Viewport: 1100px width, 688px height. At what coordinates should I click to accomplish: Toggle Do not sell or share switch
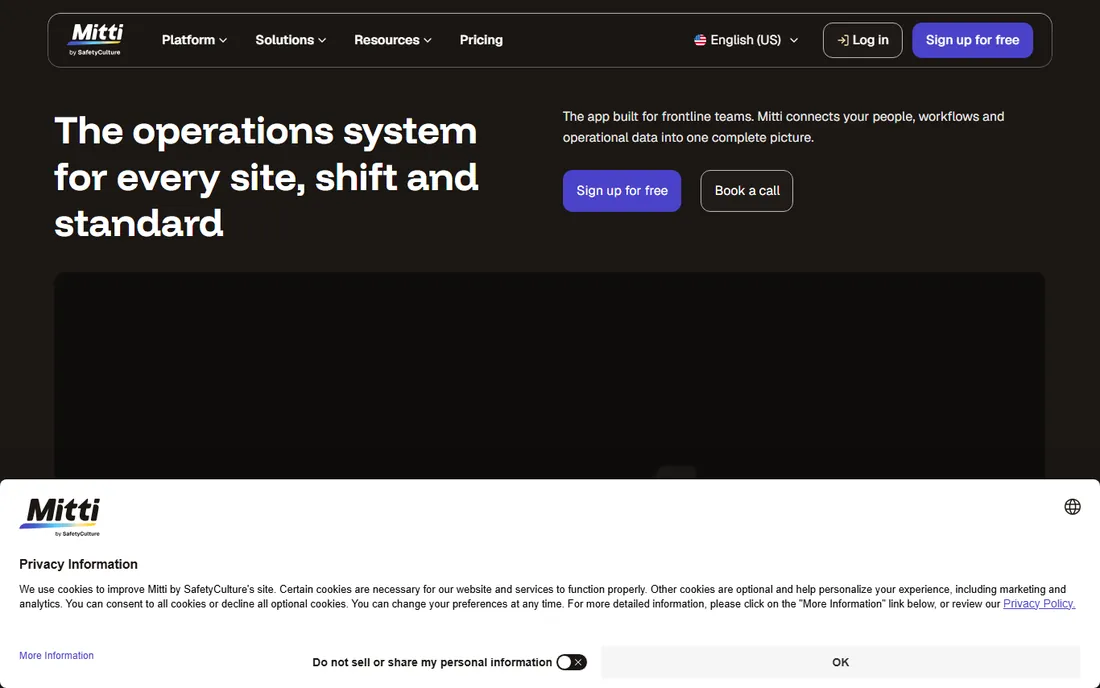point(571,662)
